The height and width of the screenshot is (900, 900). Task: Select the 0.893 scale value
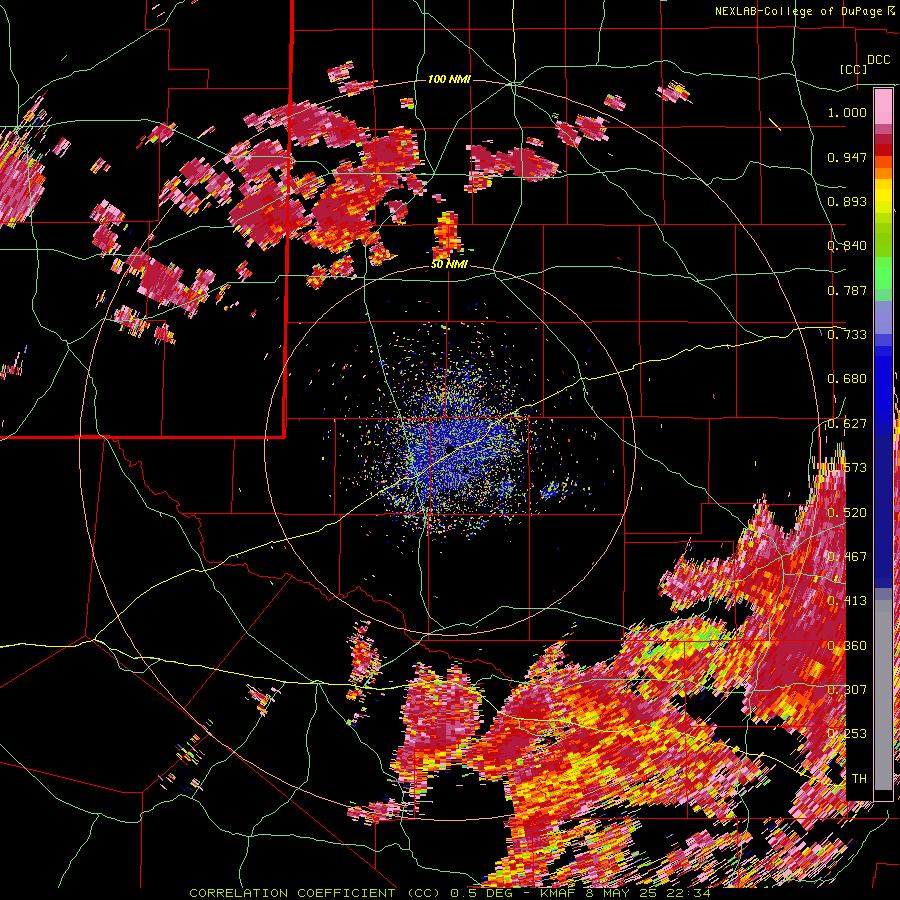click(847, 201)
